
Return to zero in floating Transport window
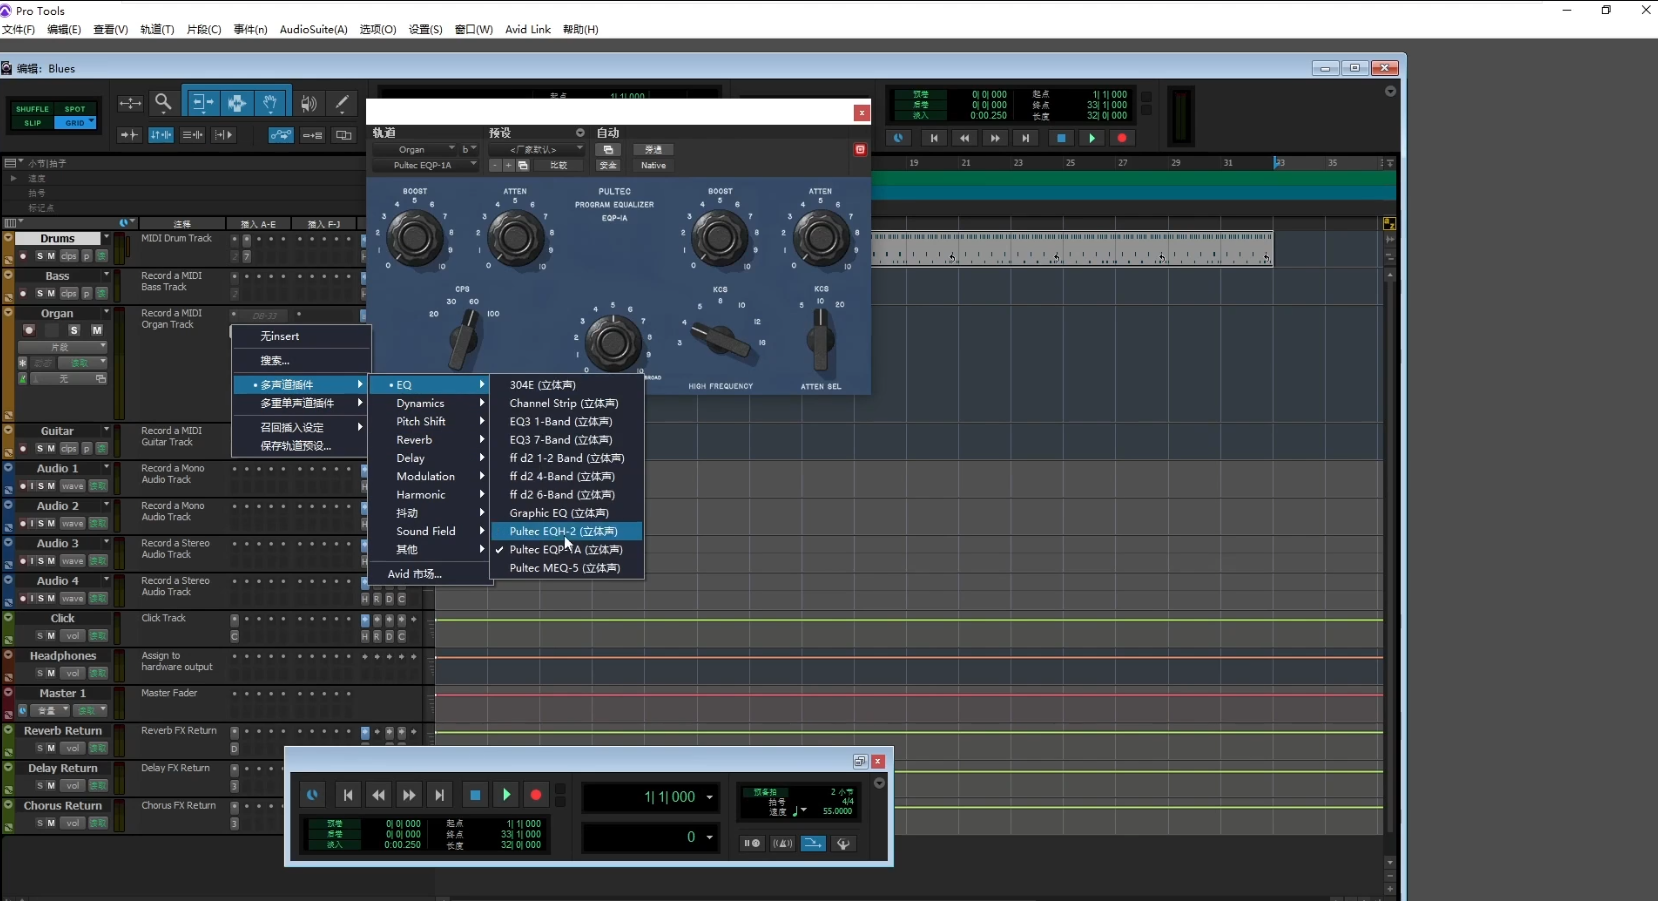347,795
